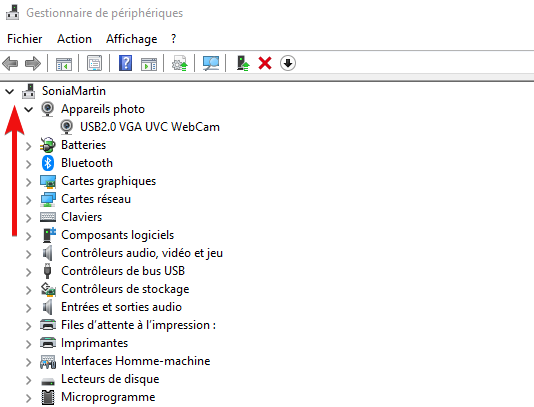Open the Affichage menu
The image size is (534, 407).
(131, 40)
